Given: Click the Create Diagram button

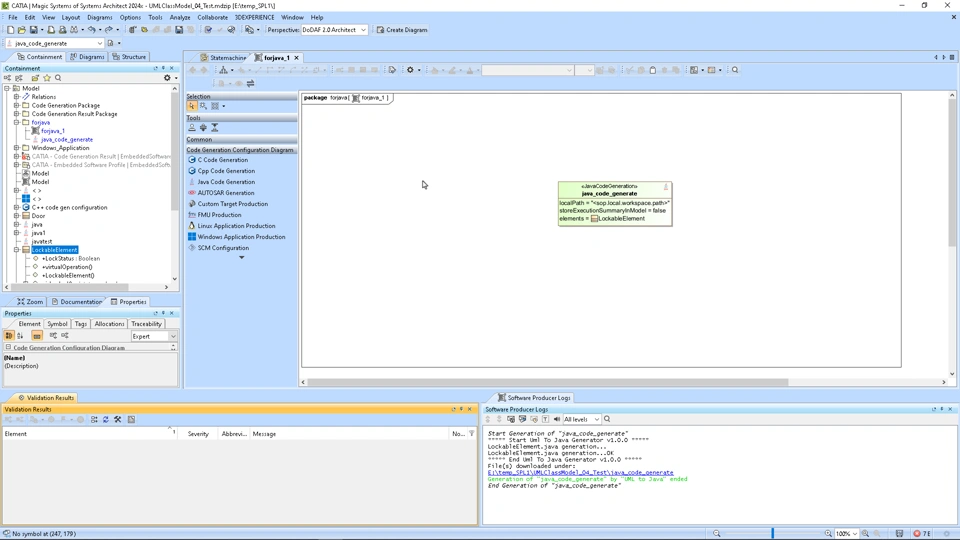Looking at the screenshot, I should point(402,29).
